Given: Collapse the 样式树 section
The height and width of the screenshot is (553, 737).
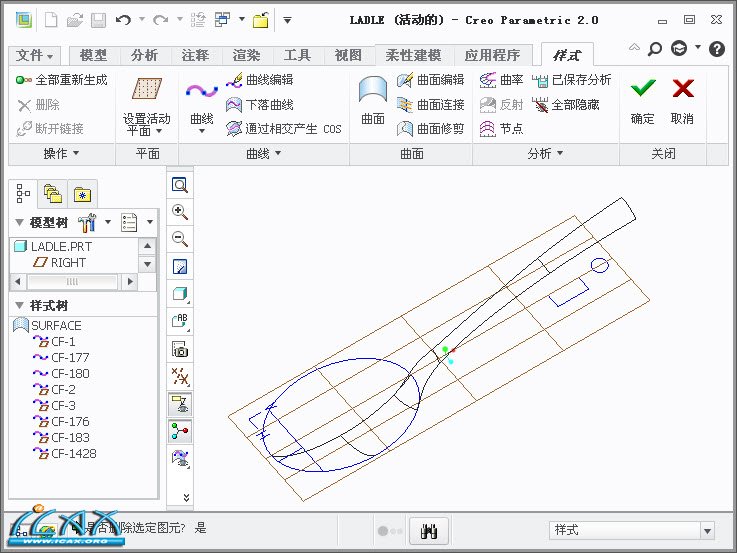Looking at the screenshot, I should tap(19, 305).
